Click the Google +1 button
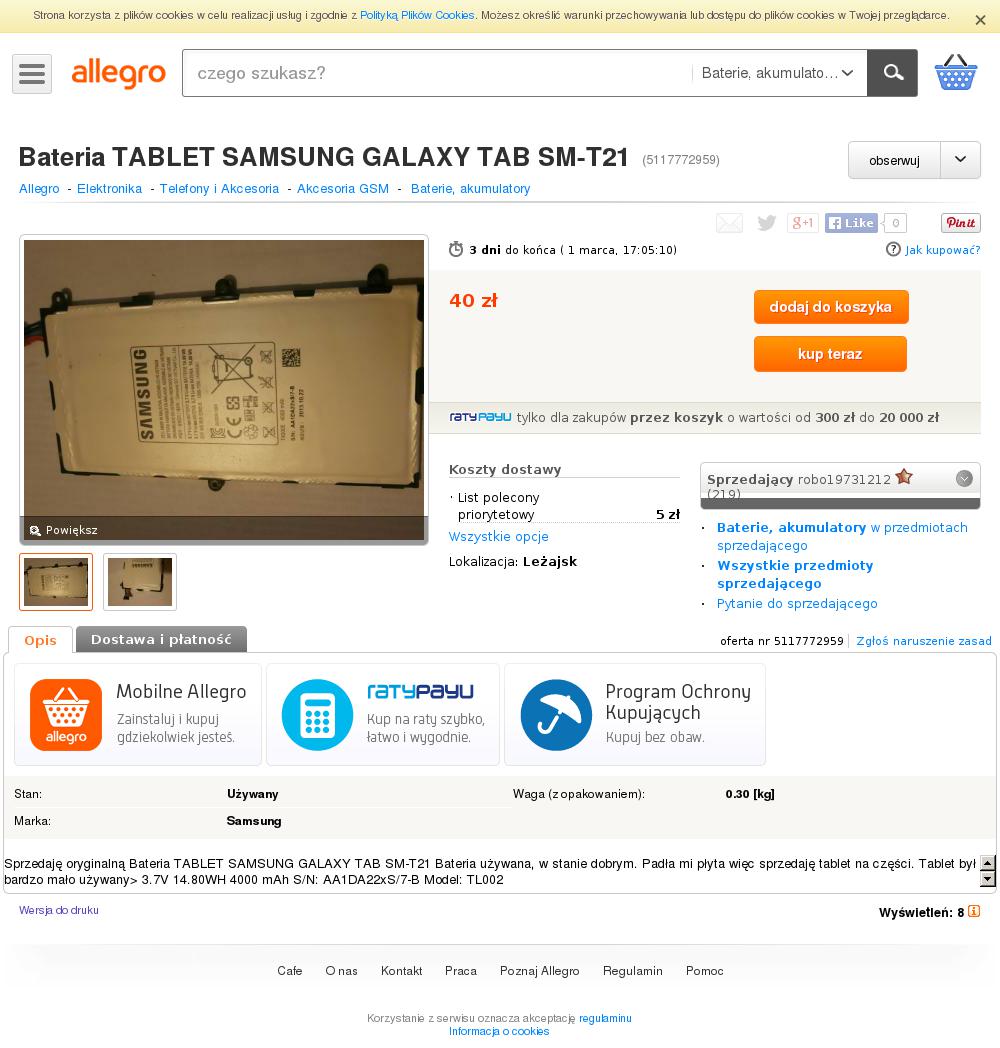Screen dimensions: 1000x1048 point(803,223)
